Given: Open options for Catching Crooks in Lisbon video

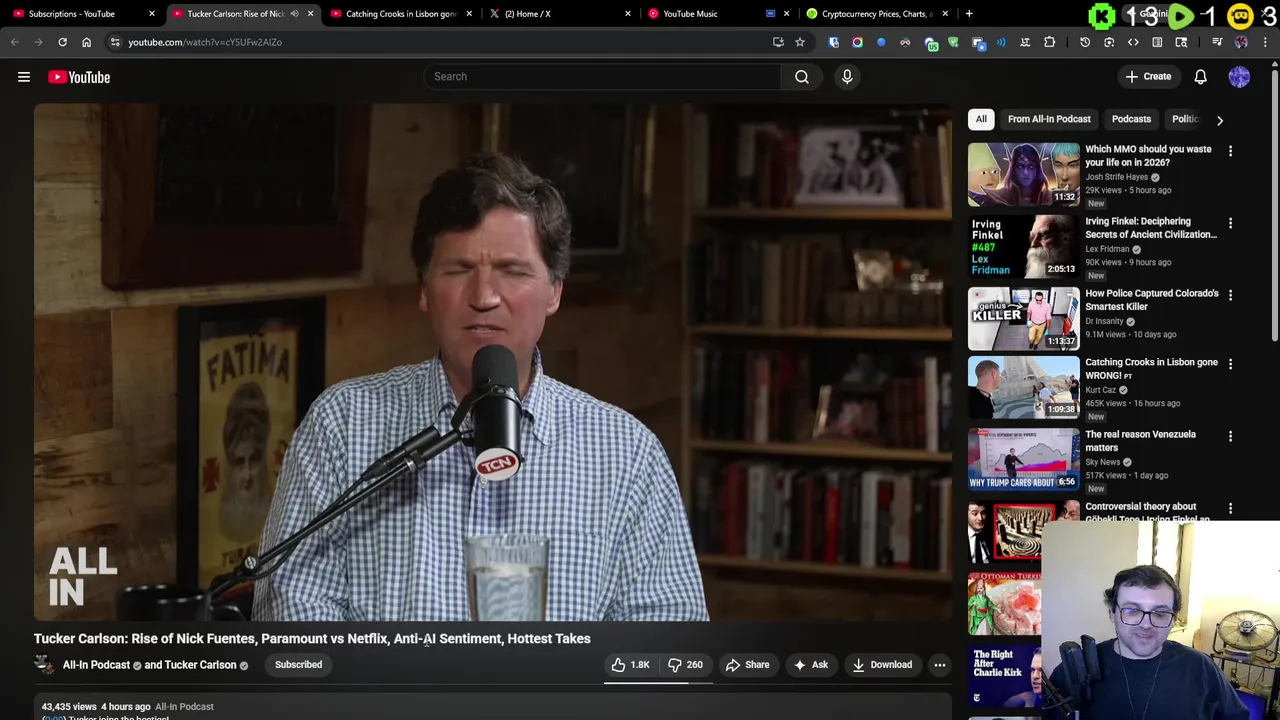Looking at the screenshot, I should pyautogui.click(x=1230, y=364).
